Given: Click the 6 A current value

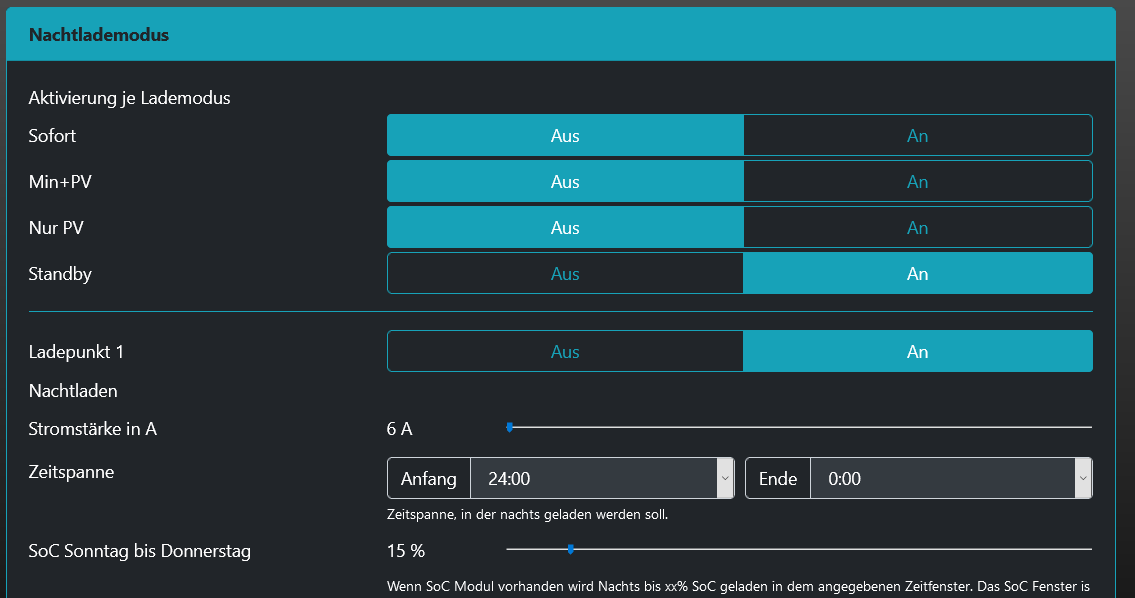Looking at the screenshot, I should click(x=399, y=430).
